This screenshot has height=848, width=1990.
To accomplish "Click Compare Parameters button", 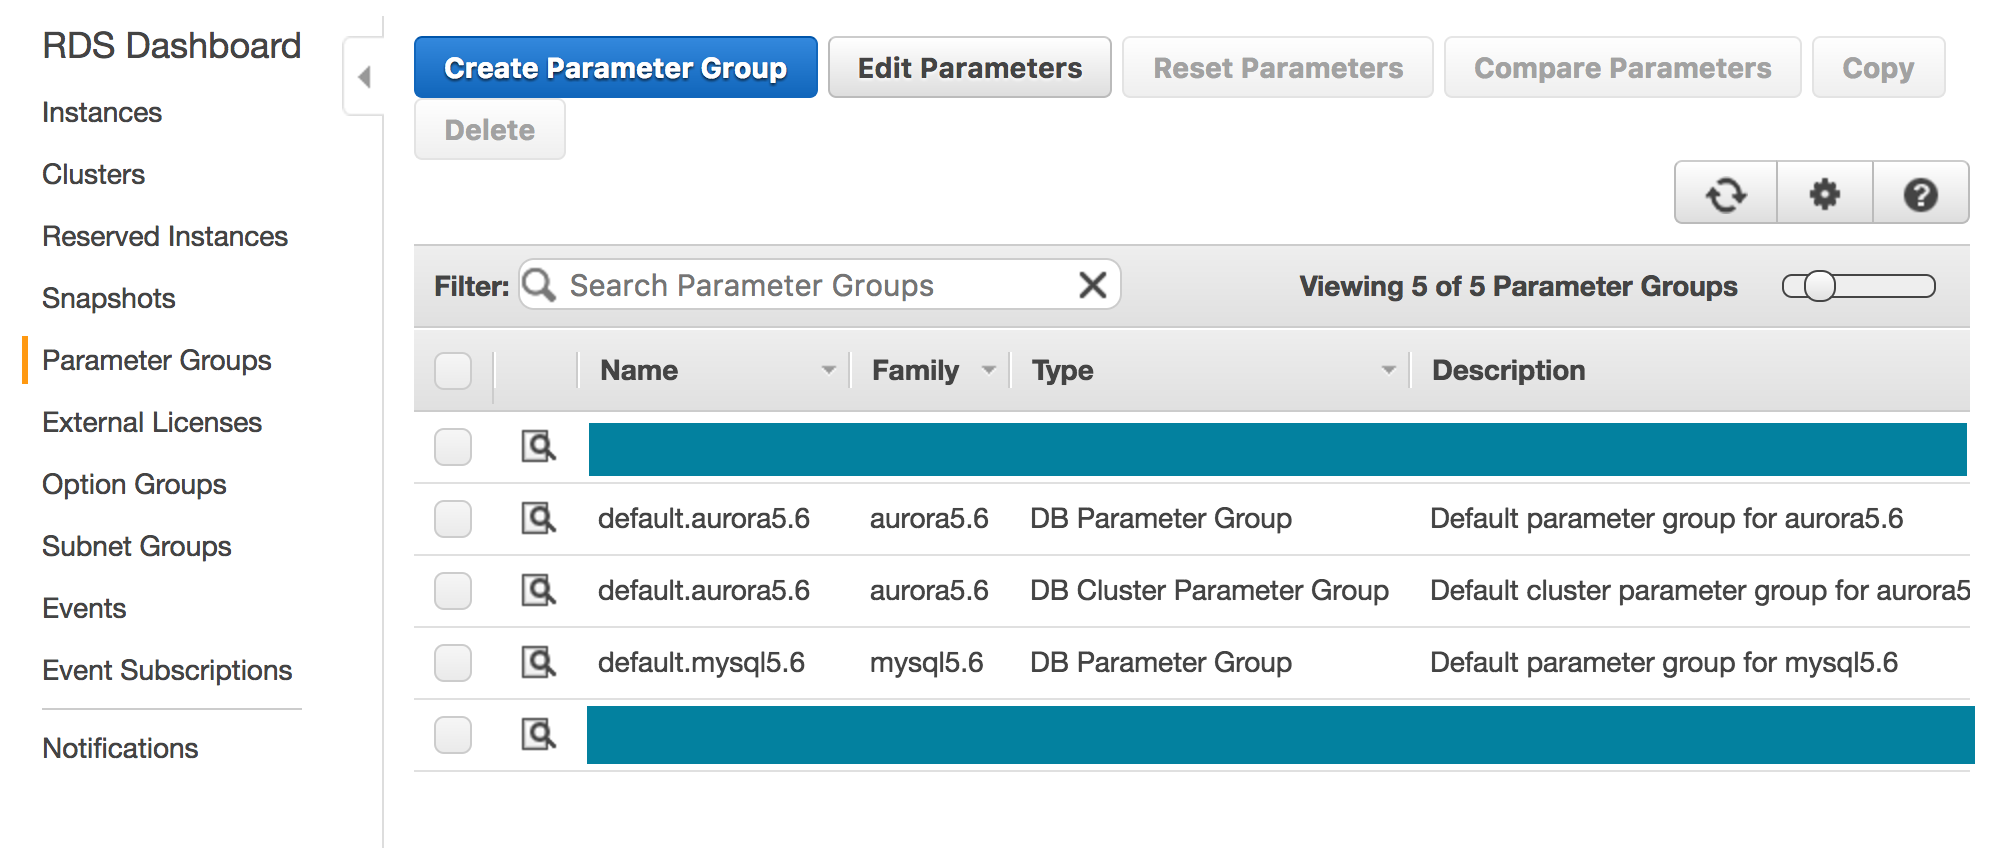I will click(1623, 67).
